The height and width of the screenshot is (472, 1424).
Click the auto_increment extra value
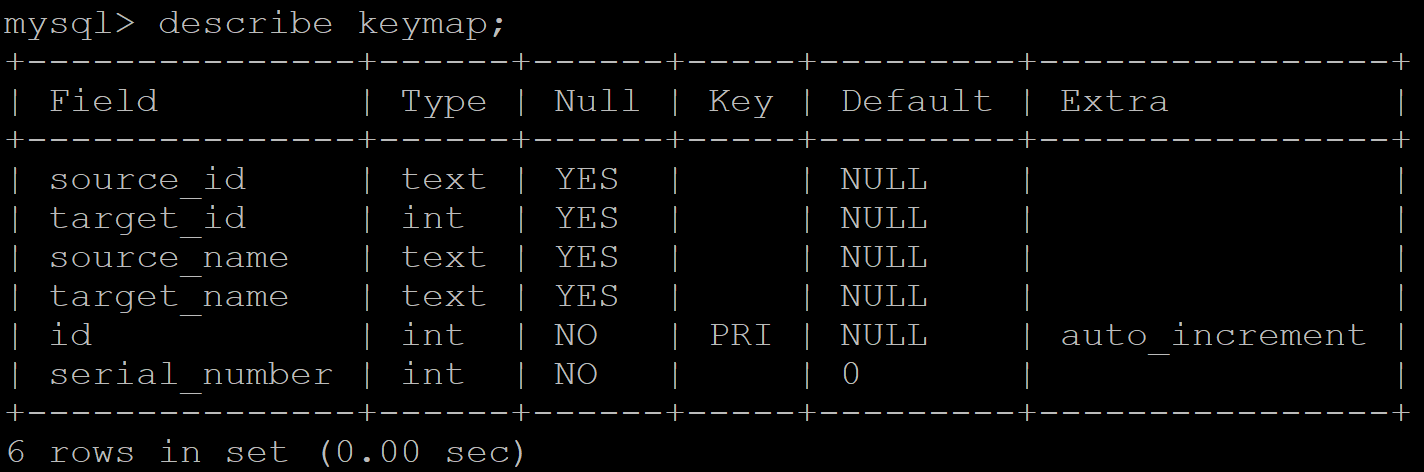point(1213,335)
